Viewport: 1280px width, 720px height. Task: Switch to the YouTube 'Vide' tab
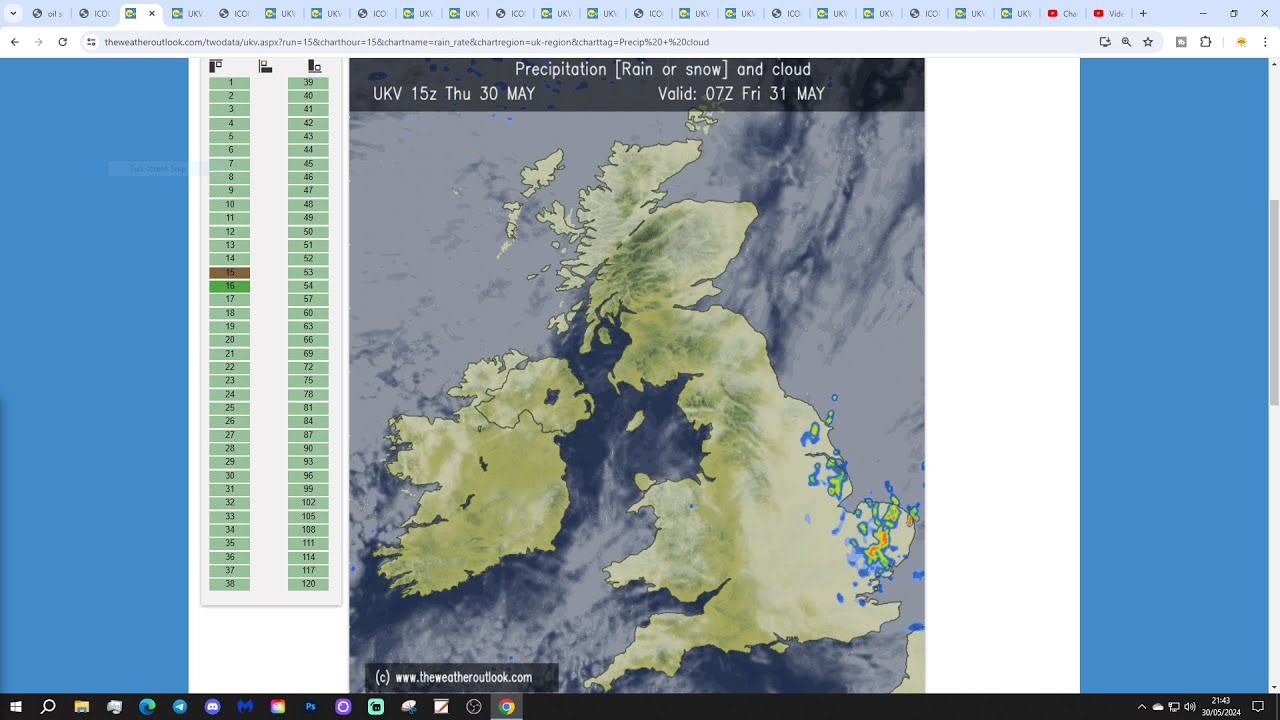[x=1108, y=14]
